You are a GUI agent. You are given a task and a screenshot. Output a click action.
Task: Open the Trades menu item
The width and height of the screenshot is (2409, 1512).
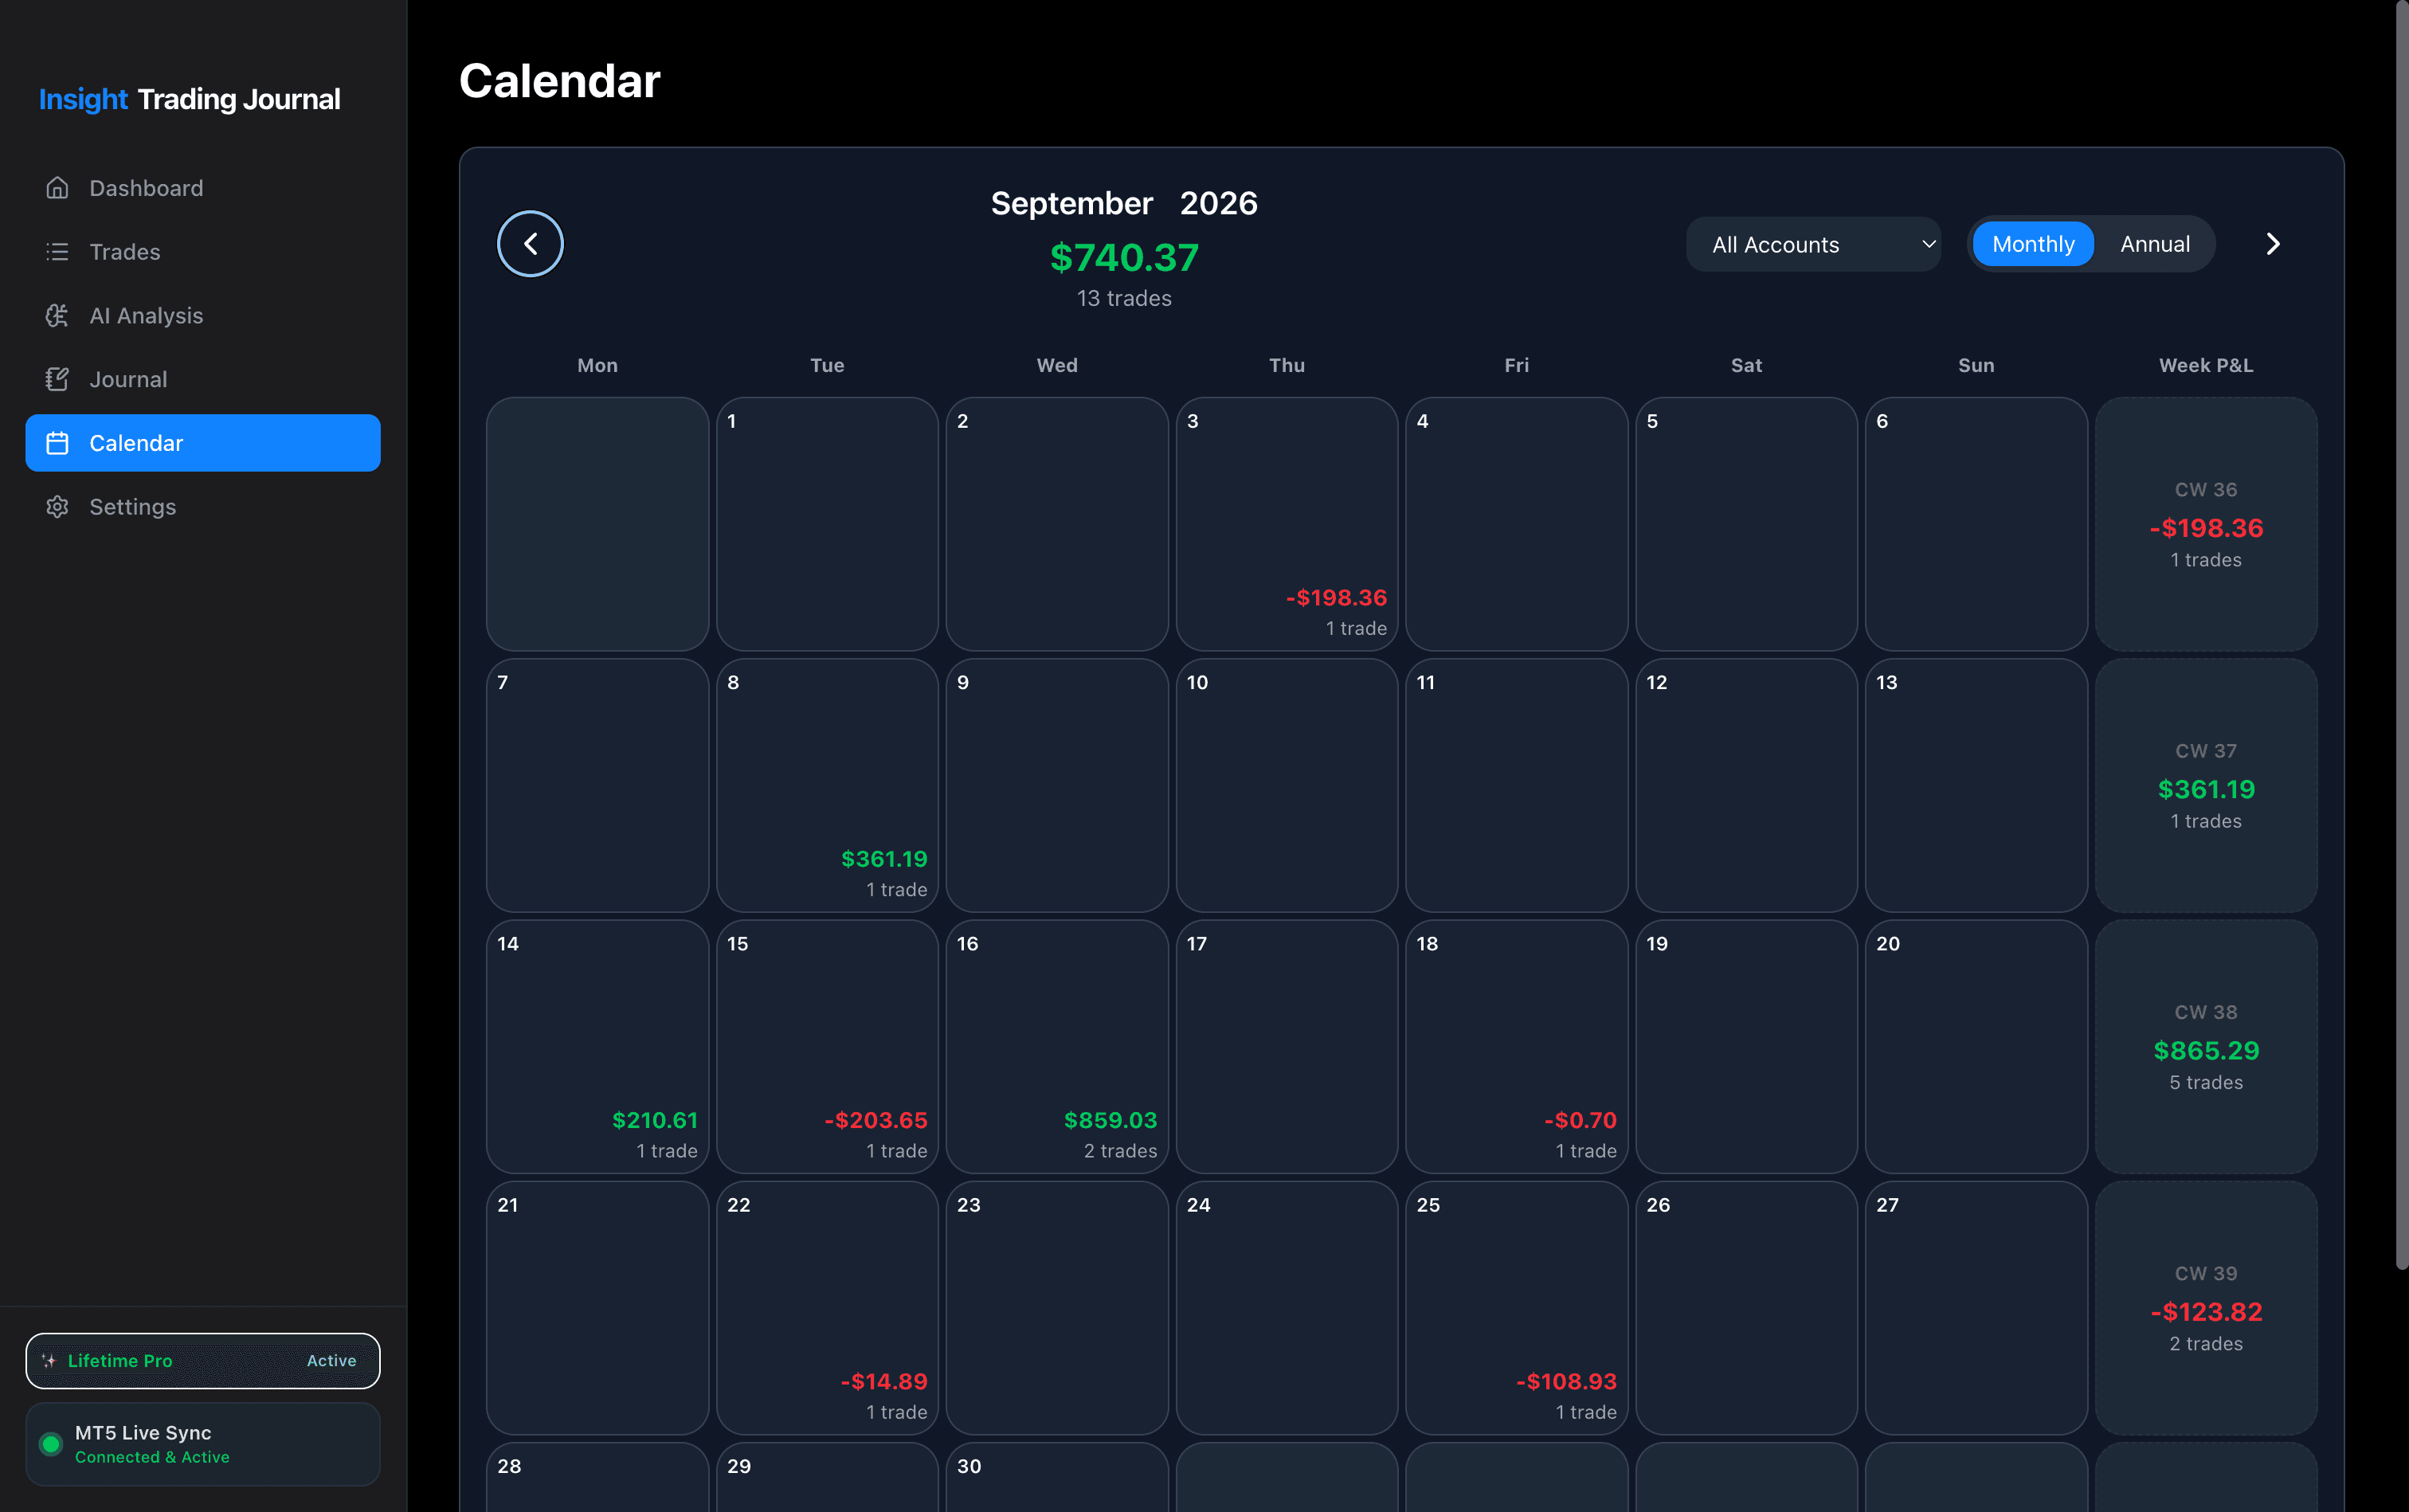point(203,252)
